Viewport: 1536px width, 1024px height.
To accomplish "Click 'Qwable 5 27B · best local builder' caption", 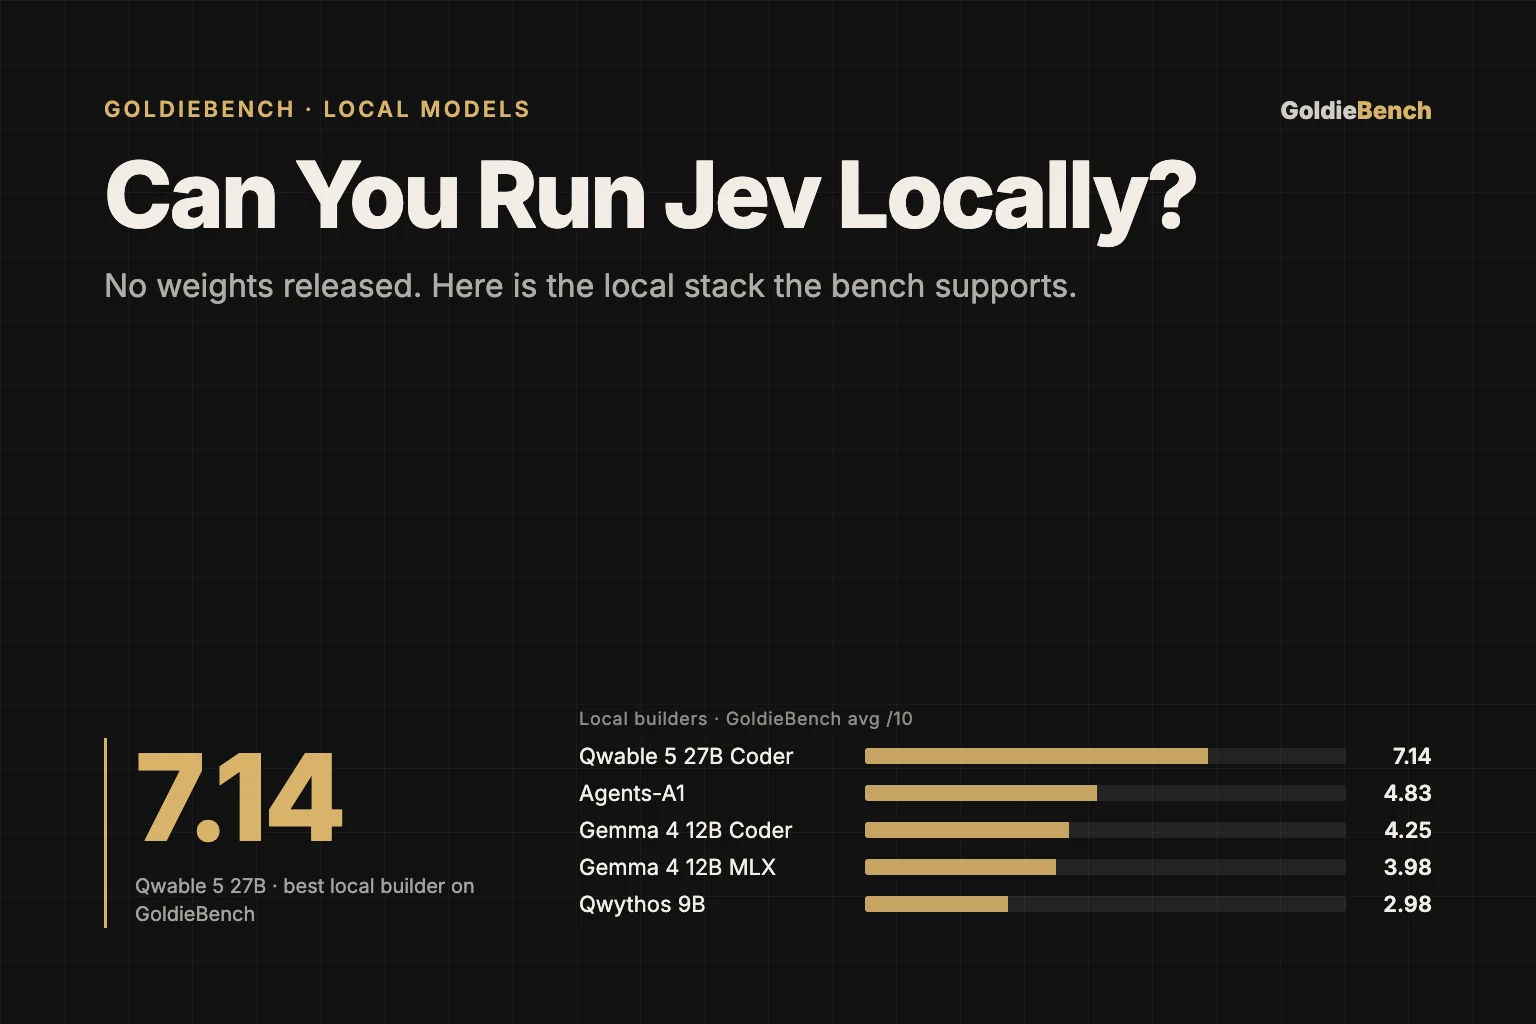I will [305, 900].
